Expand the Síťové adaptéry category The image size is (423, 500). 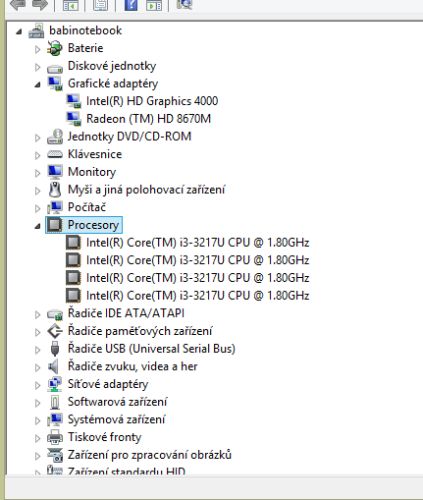[38, 385]
